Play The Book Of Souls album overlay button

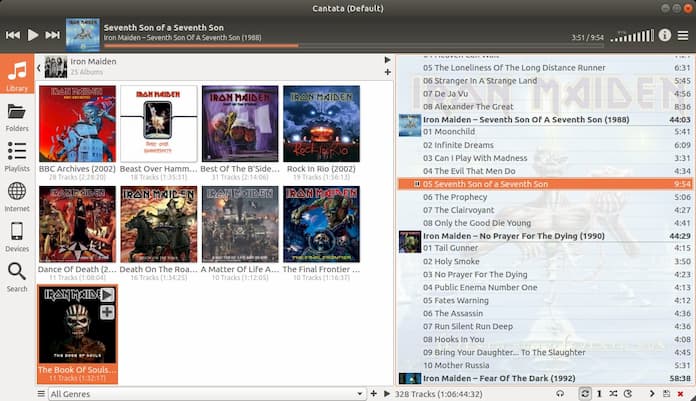tap(107, 295)
